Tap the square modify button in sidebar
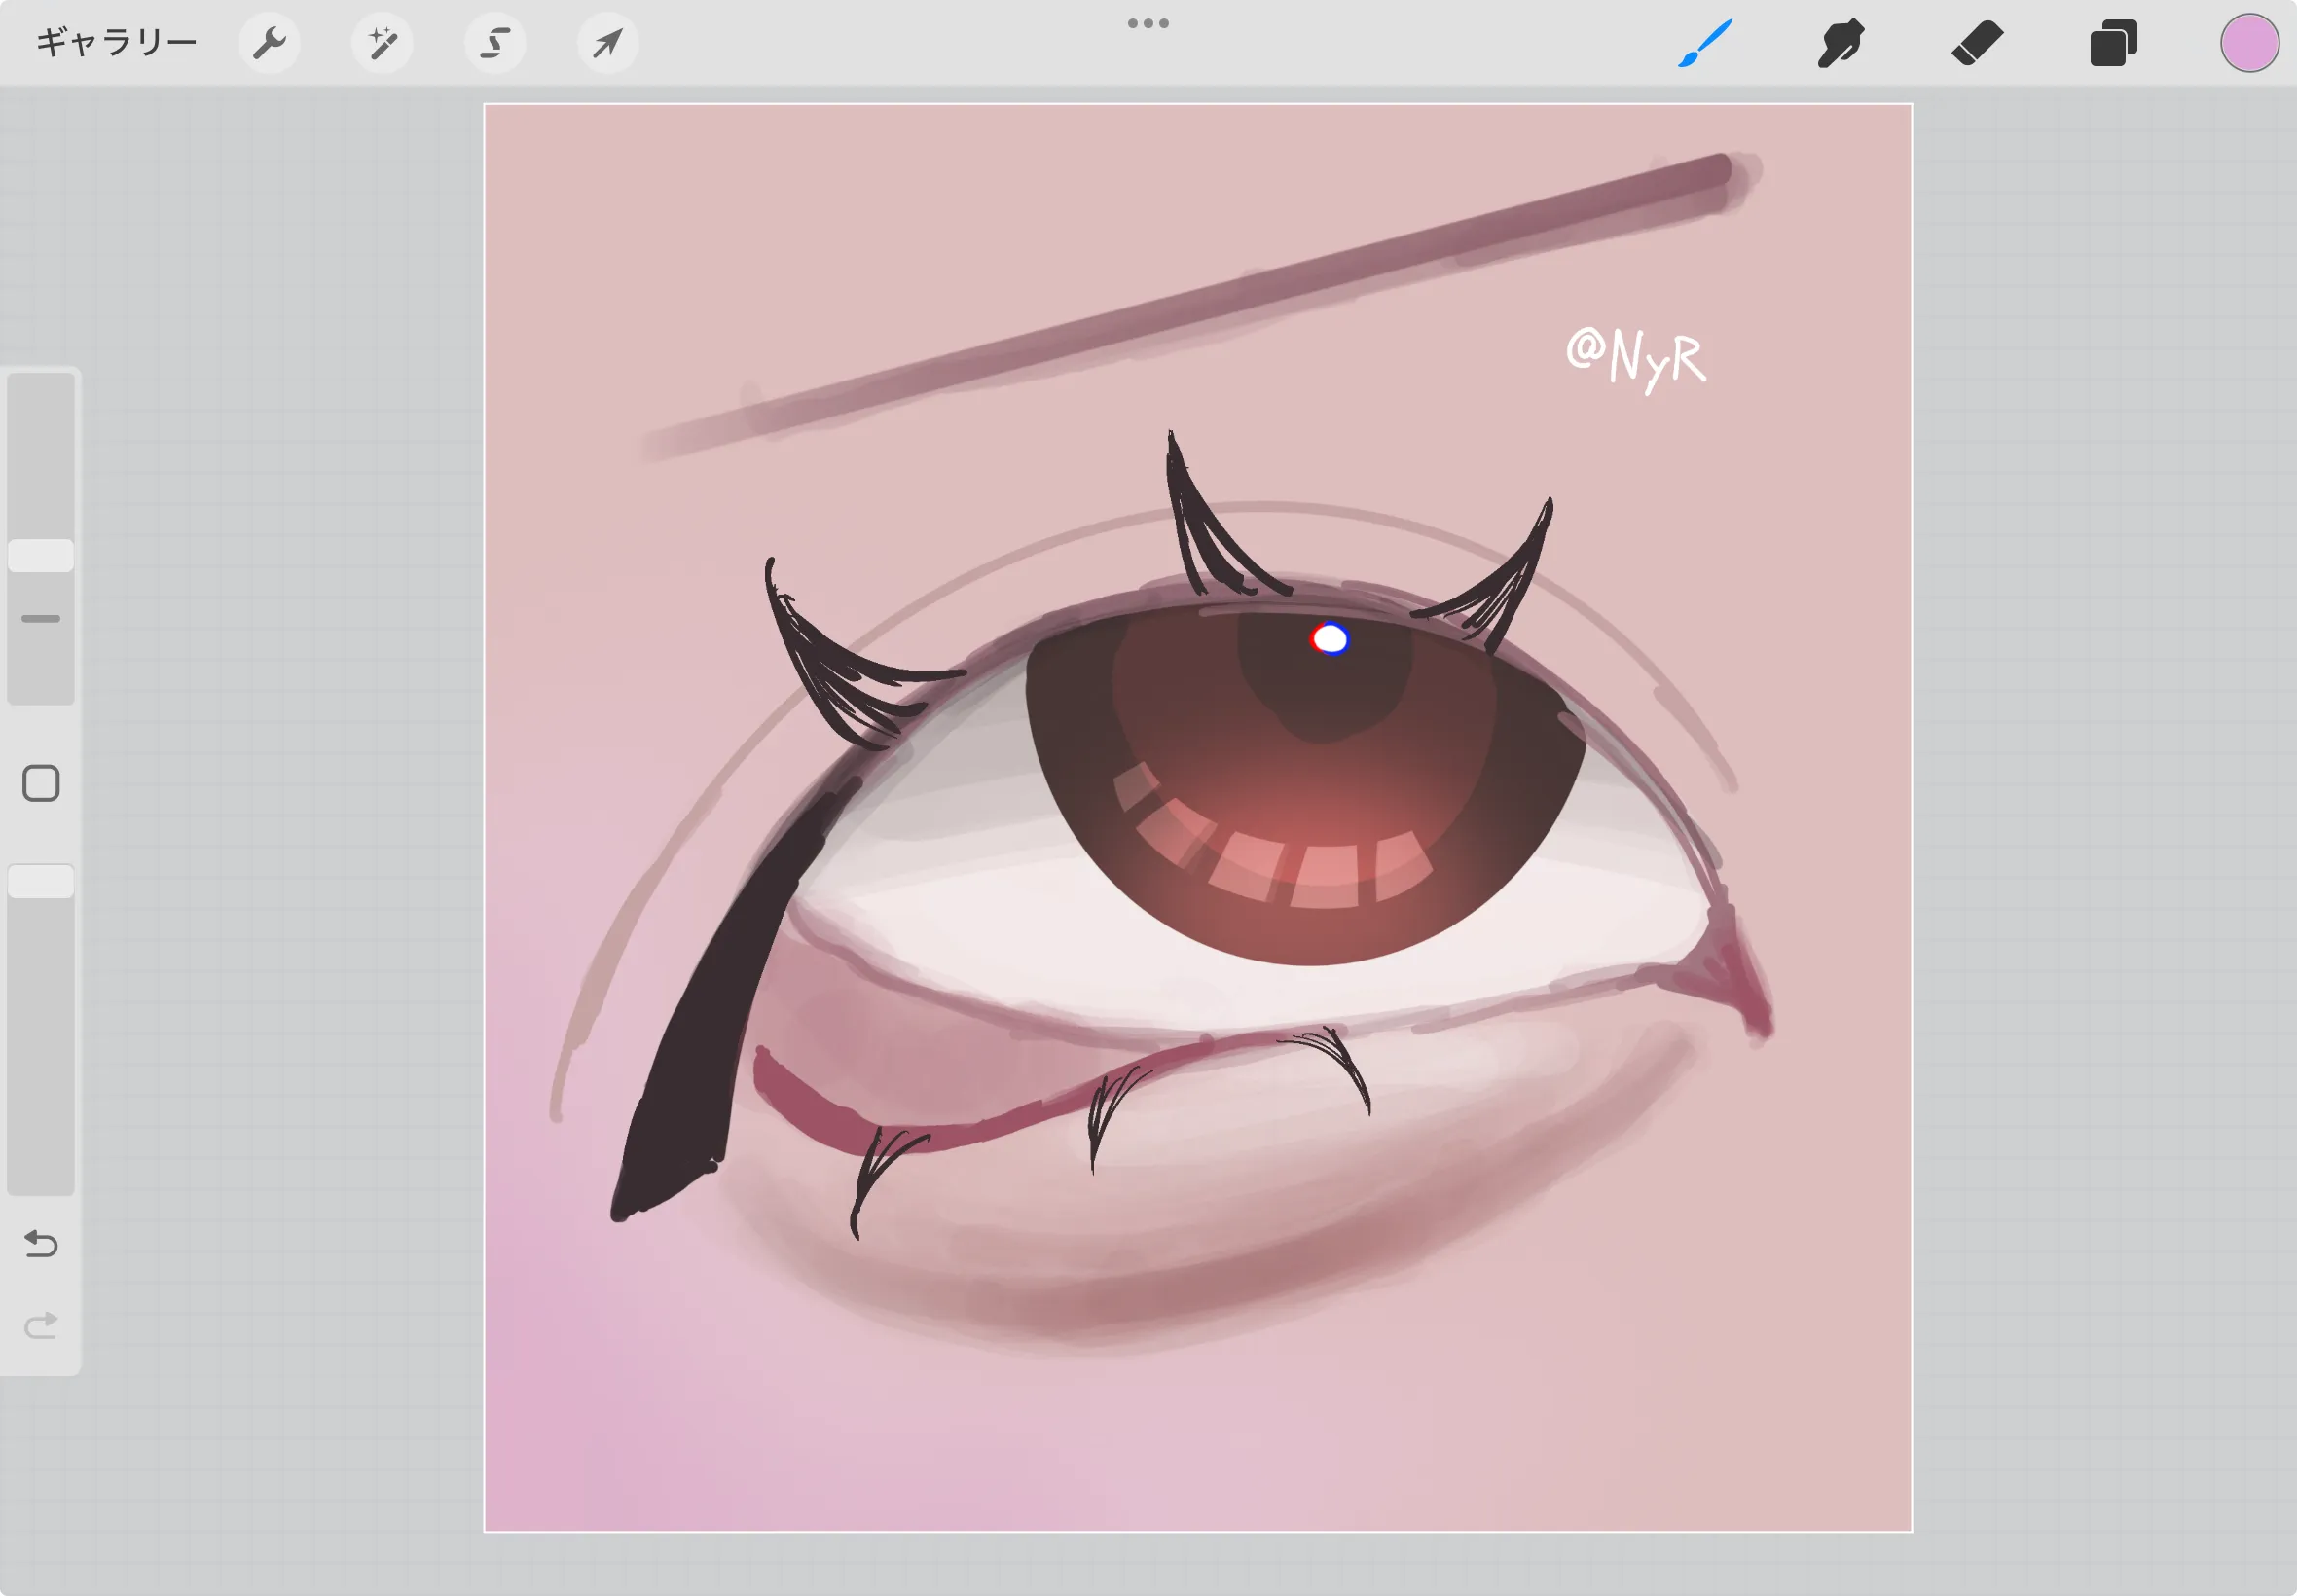This screenshot has height=1596, width=2297. pos(41,784)
